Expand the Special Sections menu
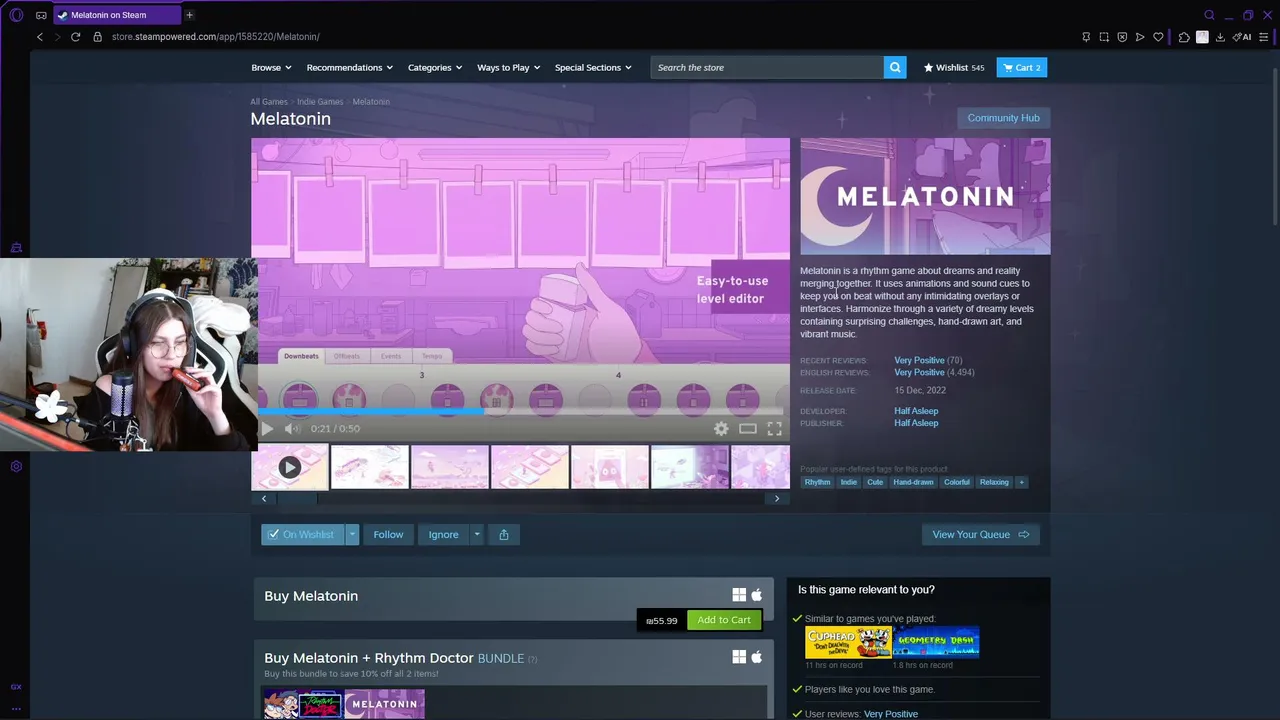The image size is (1280, 720). pyautogui.click(x=593, y=68)
